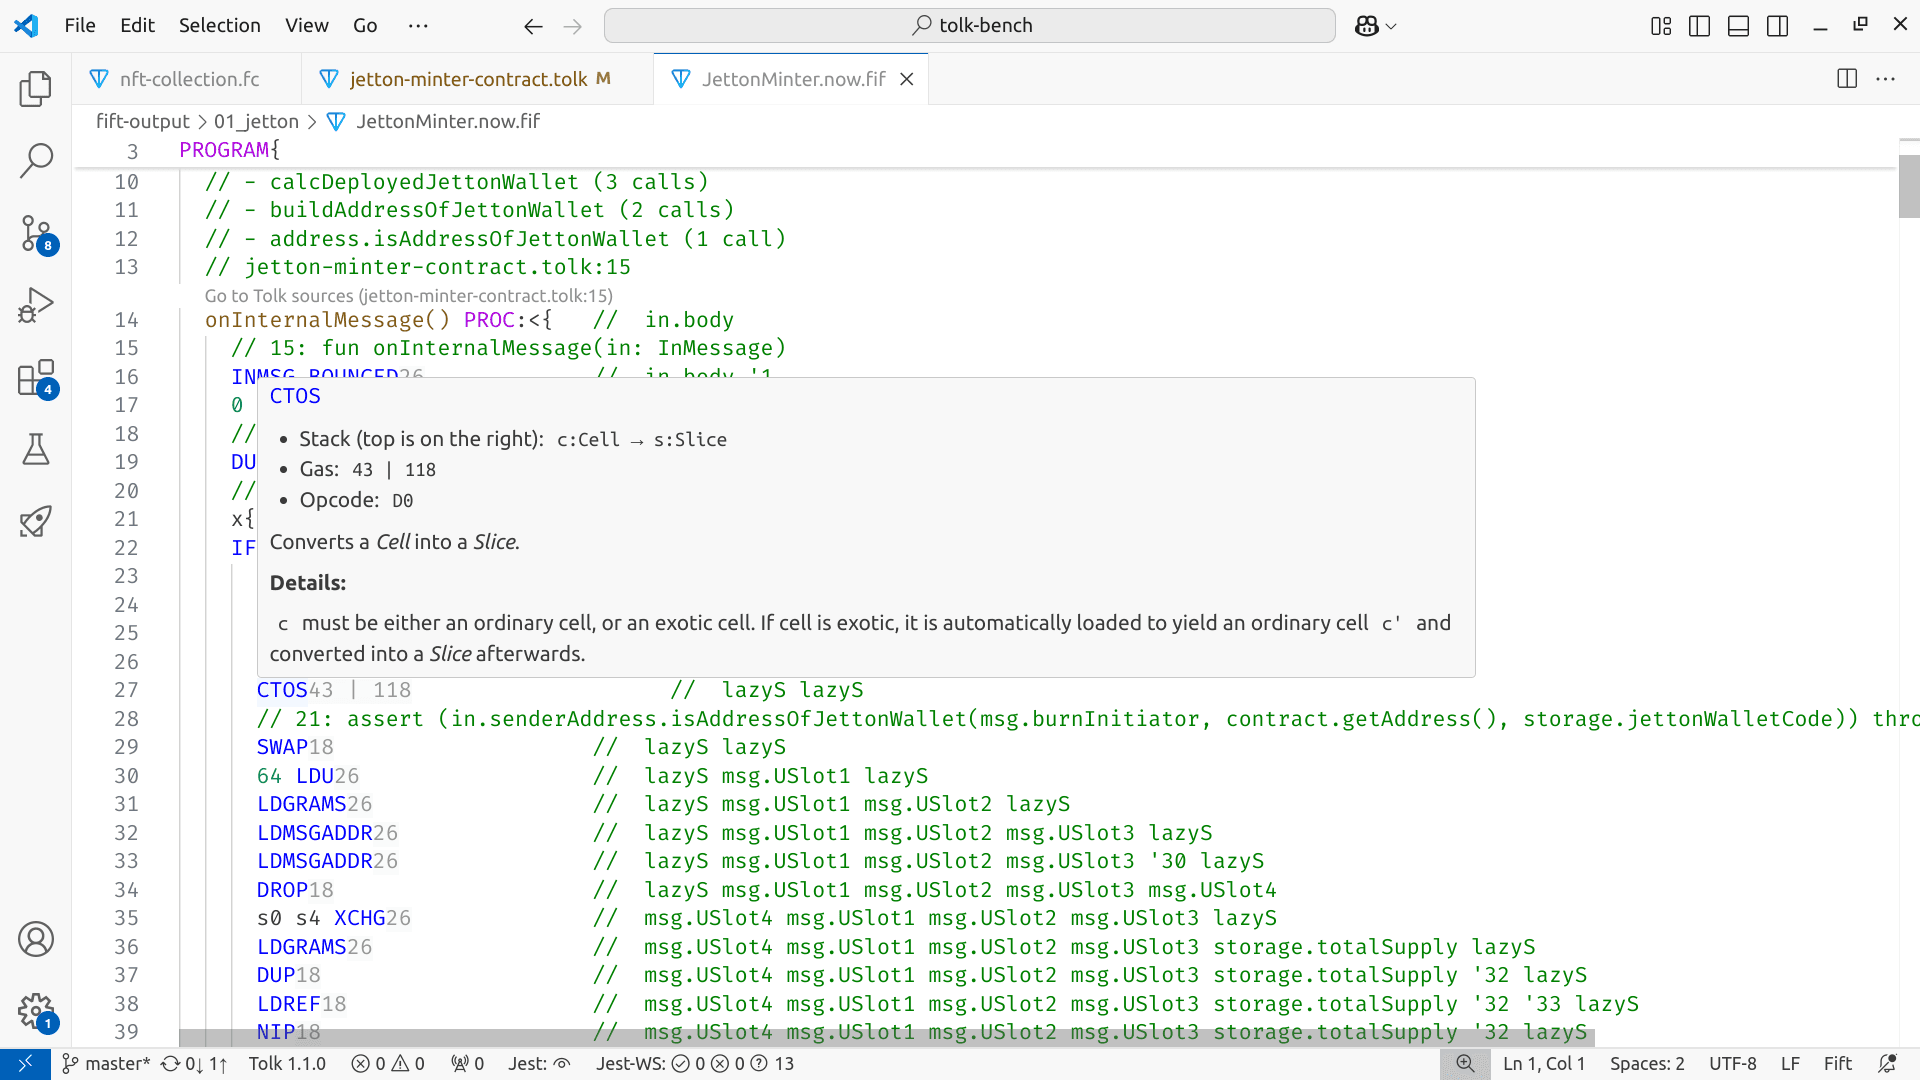Open the Run and Debug view
The image size is (1920, 1080).
[x=36, y=305]
